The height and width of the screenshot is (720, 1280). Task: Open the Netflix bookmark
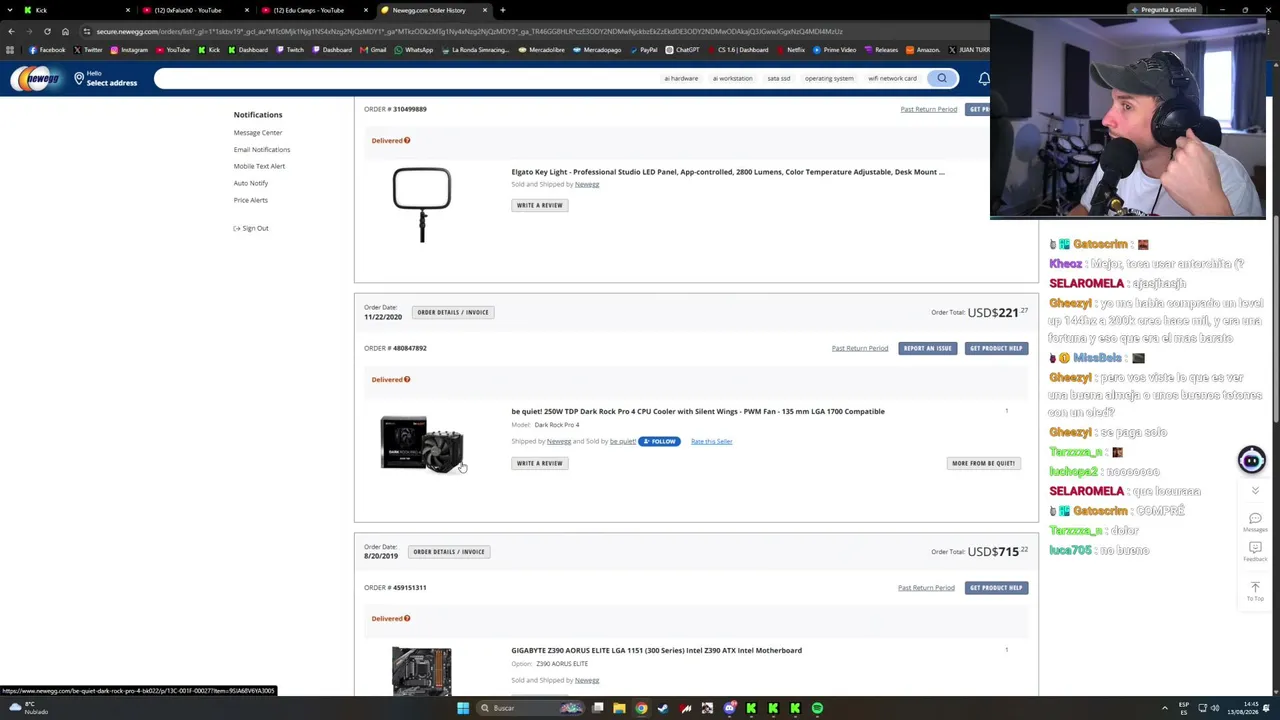(790, 50)
